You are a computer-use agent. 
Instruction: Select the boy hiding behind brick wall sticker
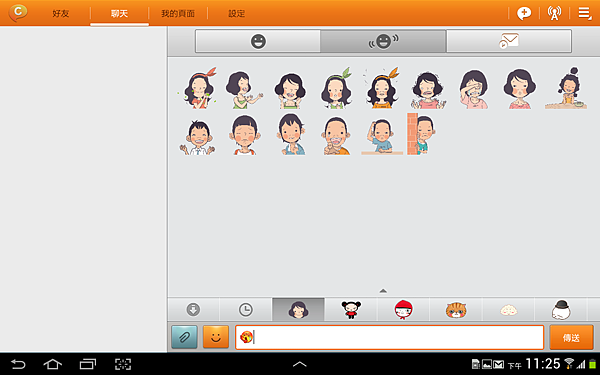point(421,134)
